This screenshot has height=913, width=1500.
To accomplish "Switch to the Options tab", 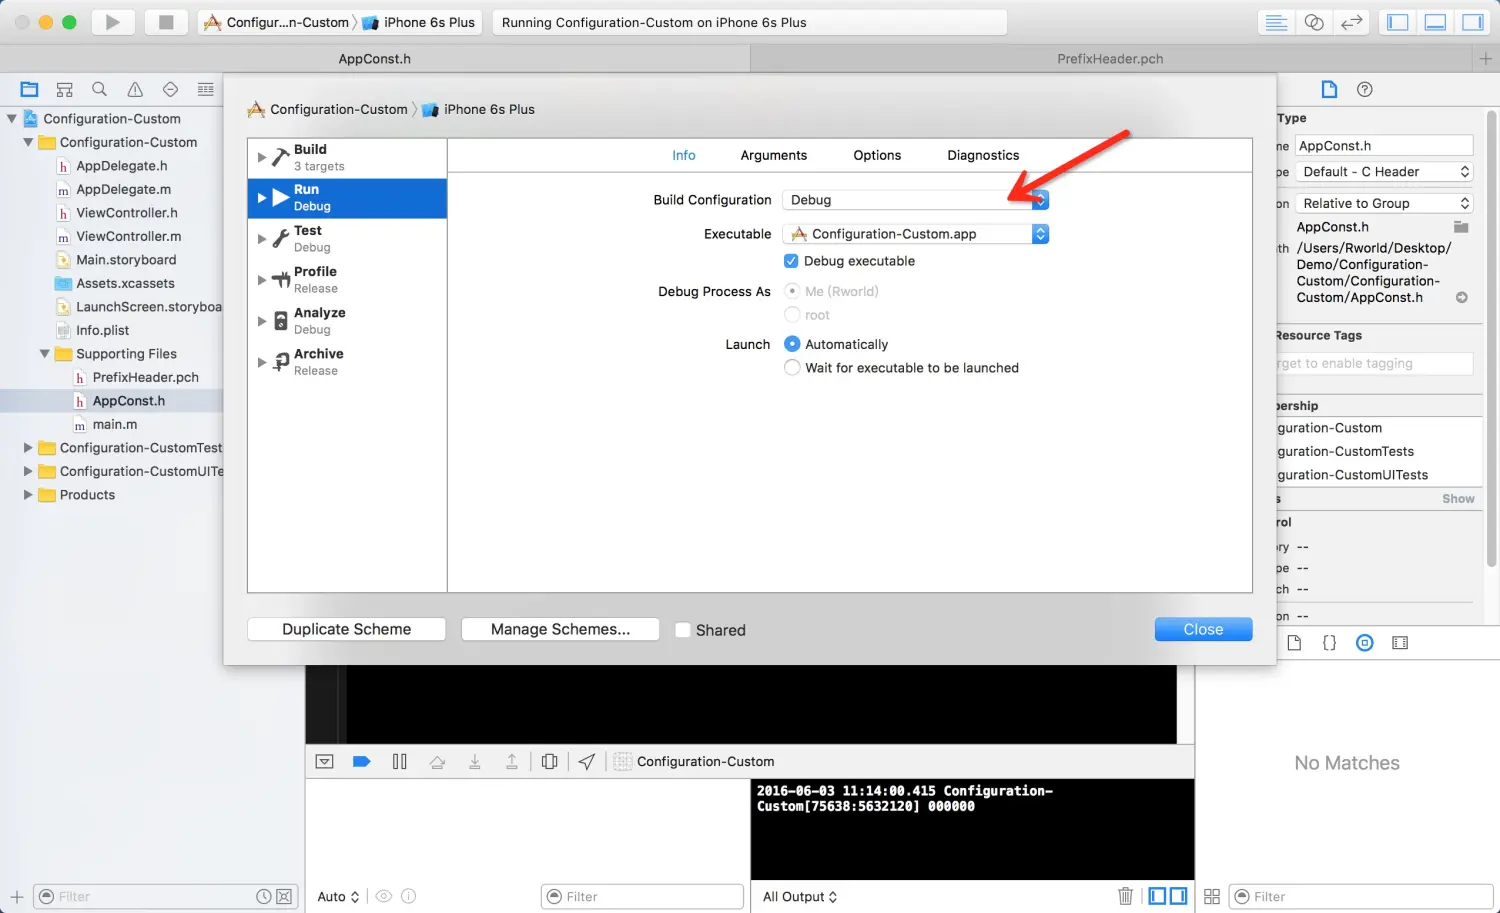I will (877, 155).
